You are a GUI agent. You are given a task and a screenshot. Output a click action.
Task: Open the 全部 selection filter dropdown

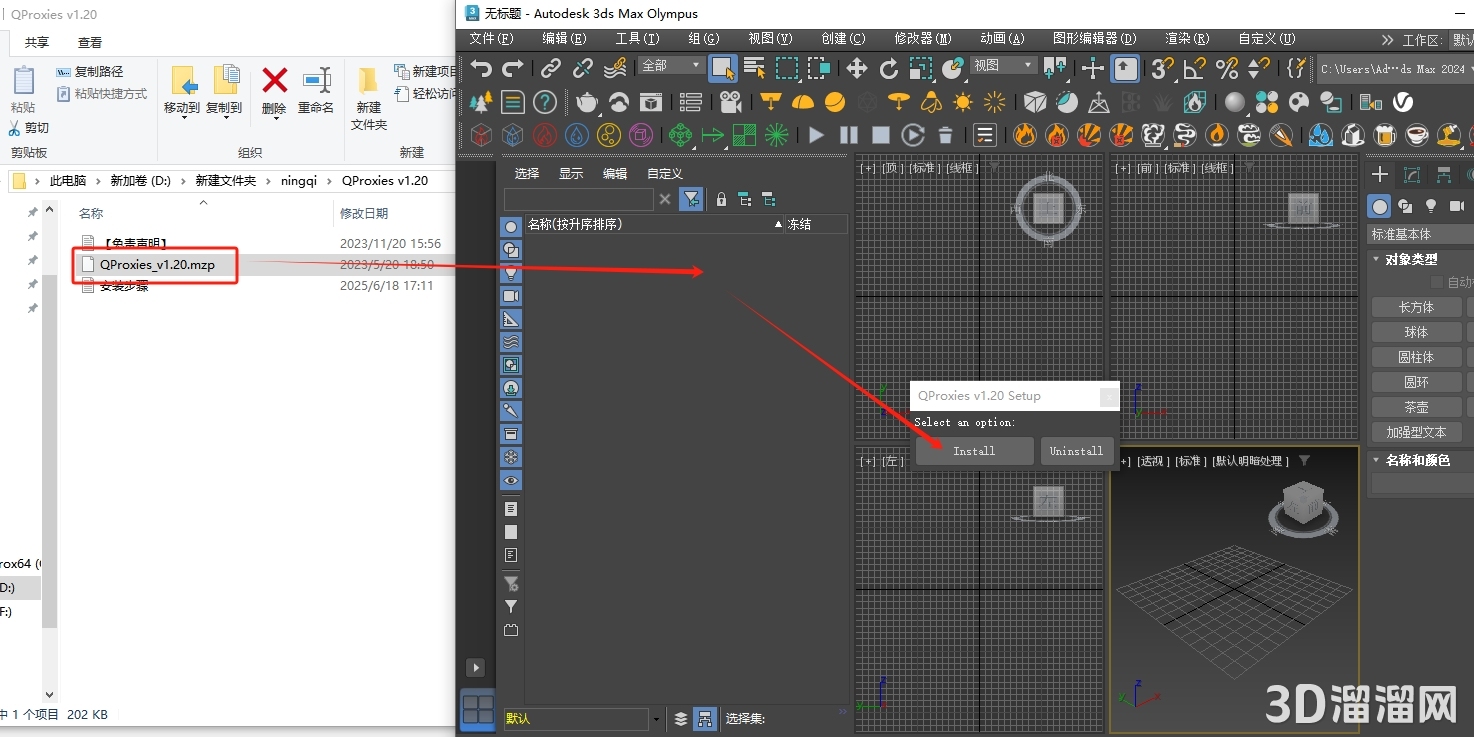click(x=673, y=65)
